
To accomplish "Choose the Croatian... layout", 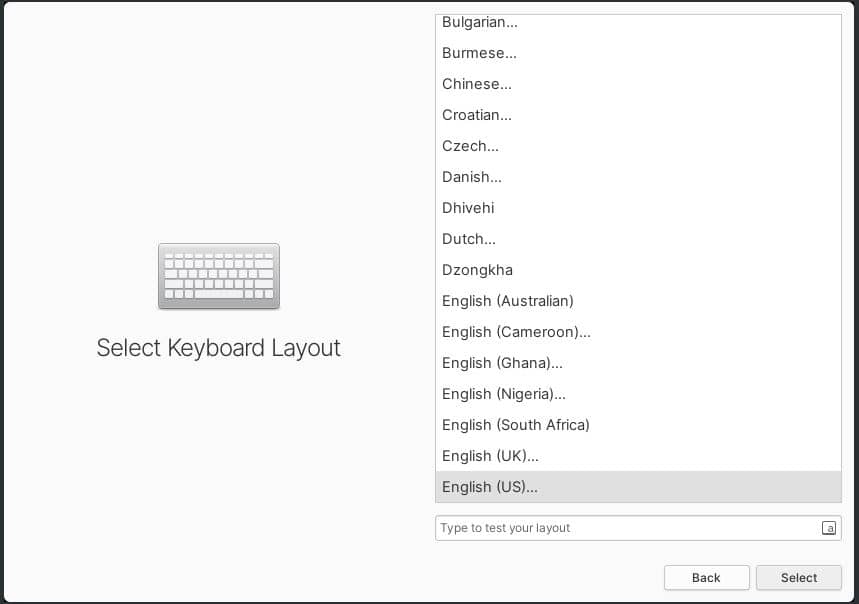I will 638,115.
